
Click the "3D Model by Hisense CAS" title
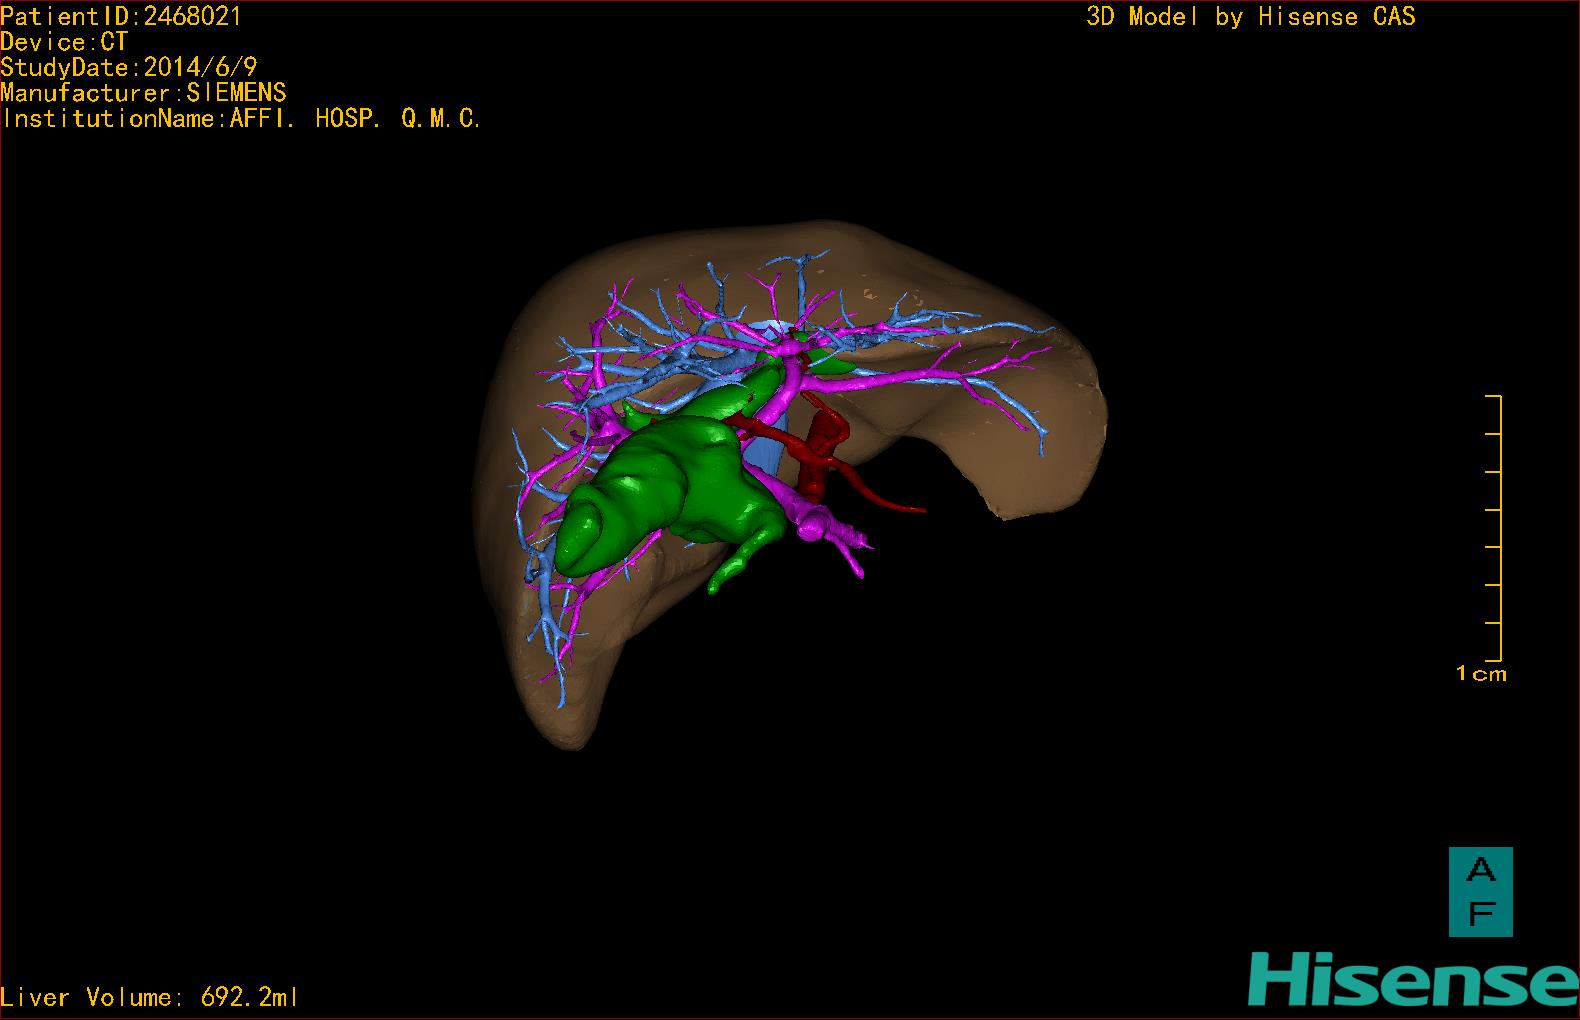tap(1250, 17)
